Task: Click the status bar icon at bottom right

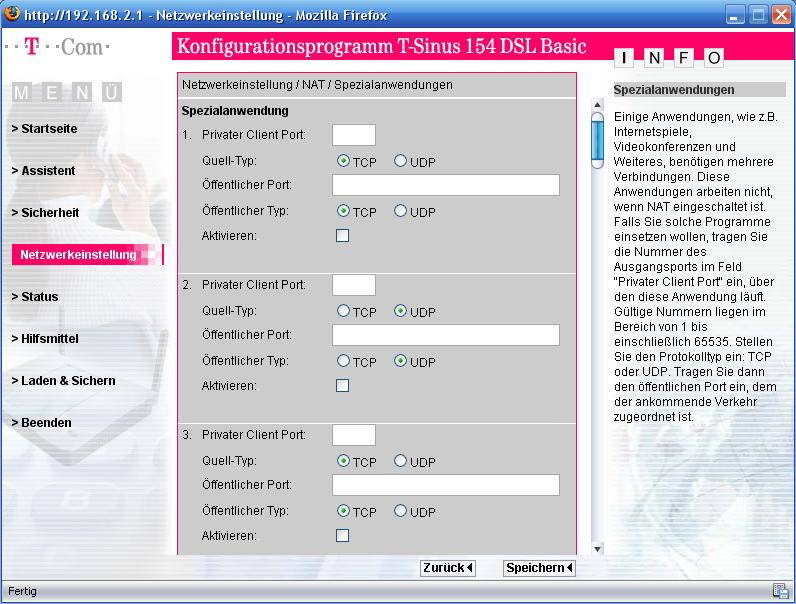Action: tap(780, 591)
